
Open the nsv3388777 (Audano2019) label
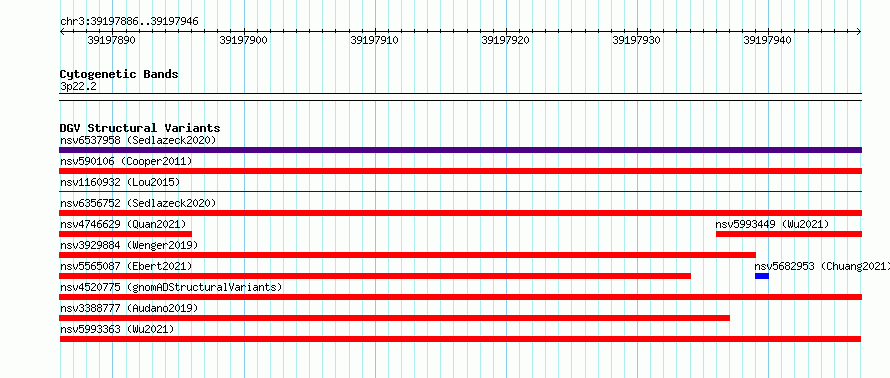click(129, 308)
